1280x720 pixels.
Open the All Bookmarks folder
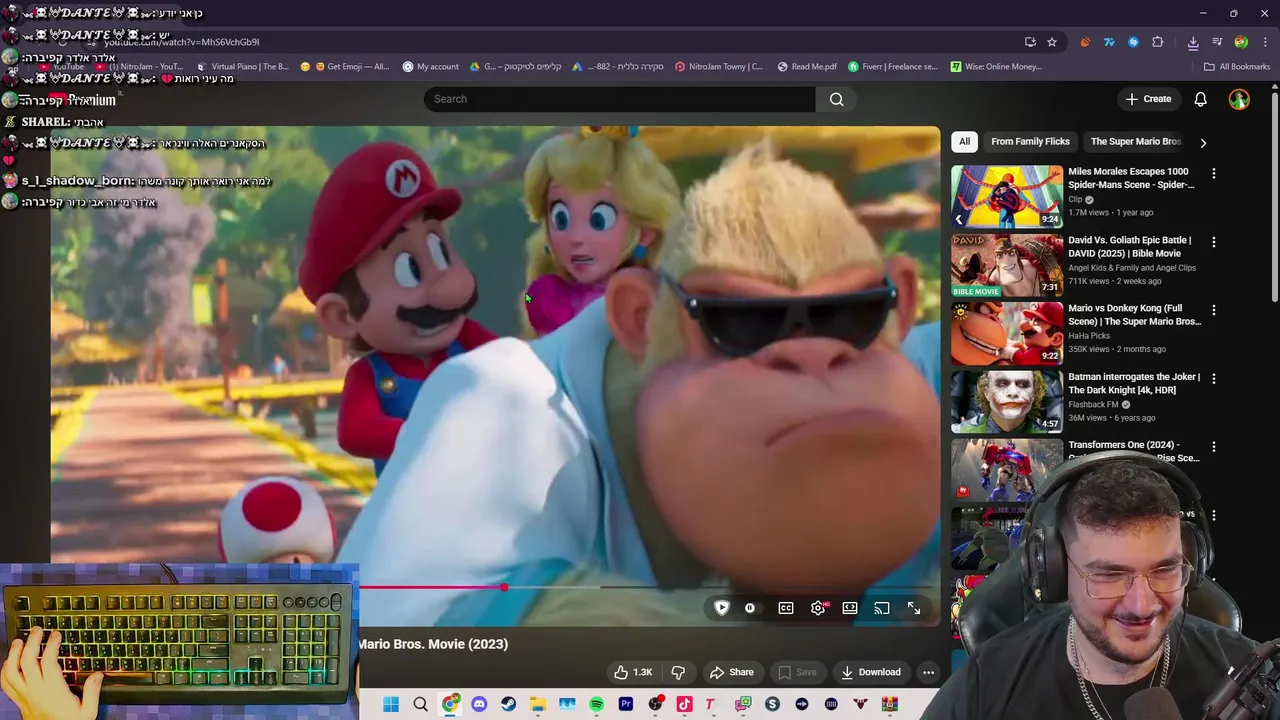1236,67
